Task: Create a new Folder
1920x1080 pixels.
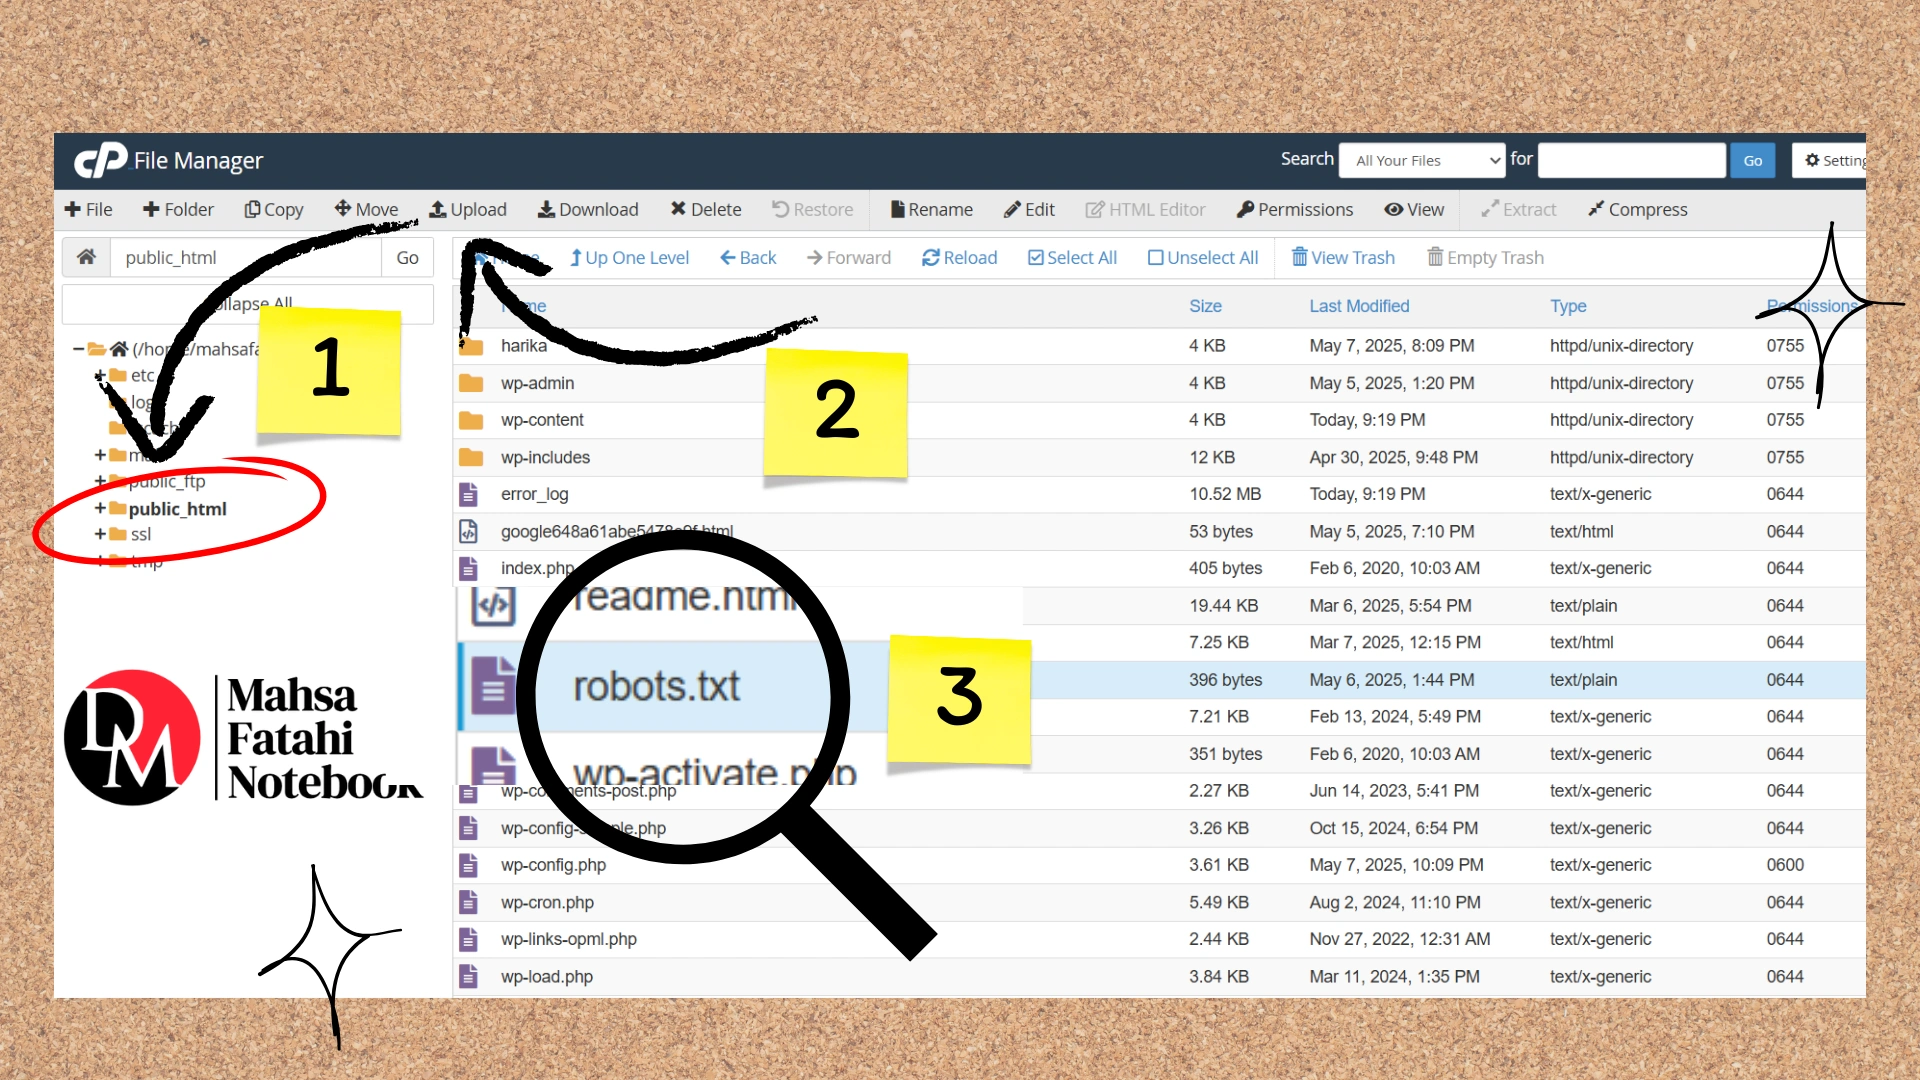Action: click(x=178, y=209)
